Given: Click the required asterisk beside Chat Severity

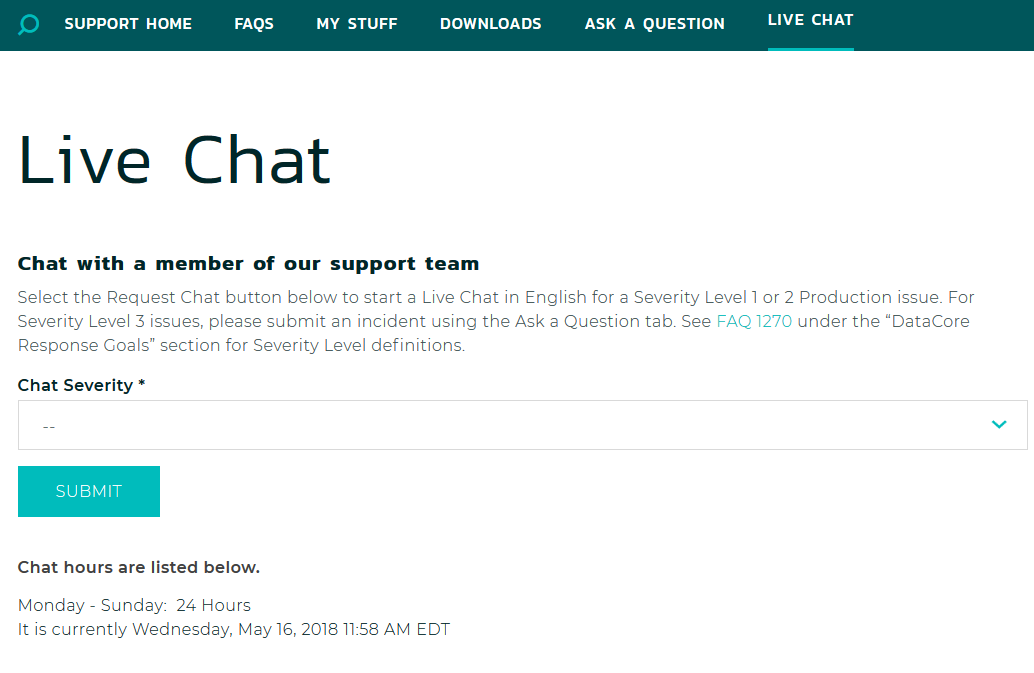Looking at the screenshot, I should point(142,384).
